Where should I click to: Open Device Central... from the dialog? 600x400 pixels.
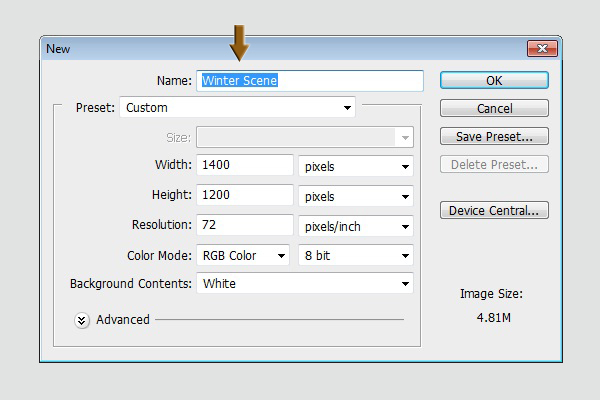click(494, 210)
